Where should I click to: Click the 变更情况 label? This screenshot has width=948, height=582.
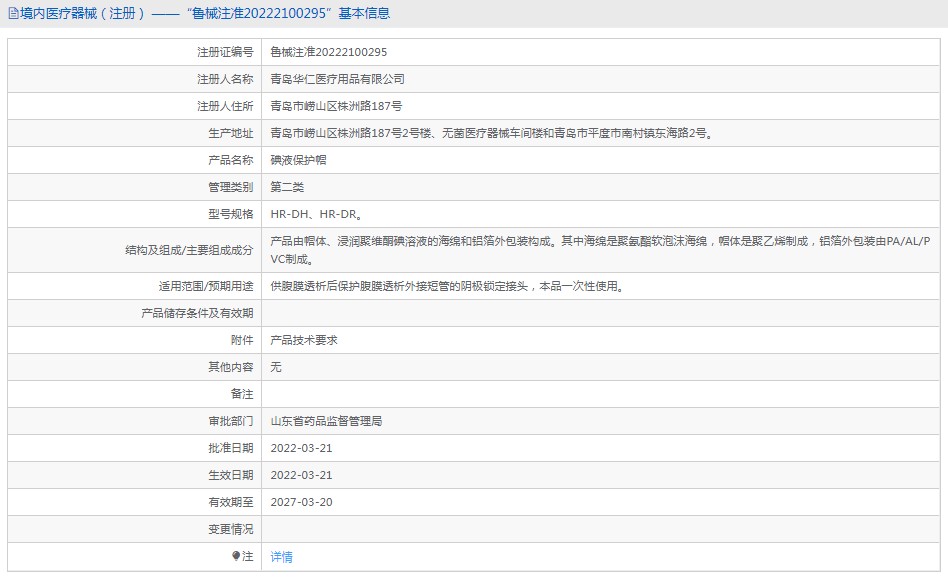pos(230,529)
